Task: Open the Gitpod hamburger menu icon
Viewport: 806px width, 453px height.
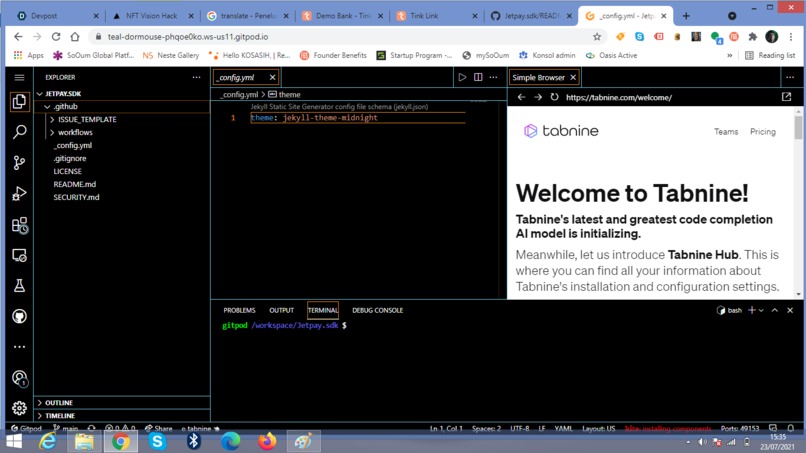Action: 19,77
